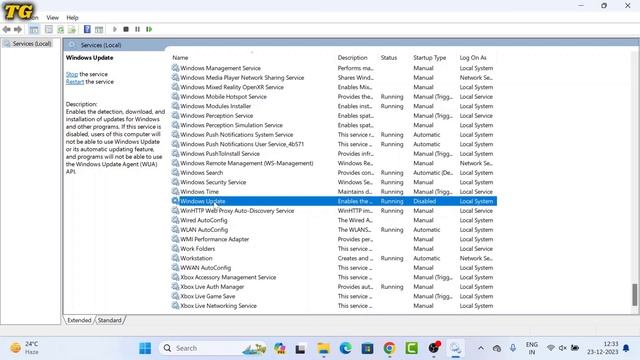Switch to the Standard tab
The width and height of the screenshot is (640, 360).
109,320
